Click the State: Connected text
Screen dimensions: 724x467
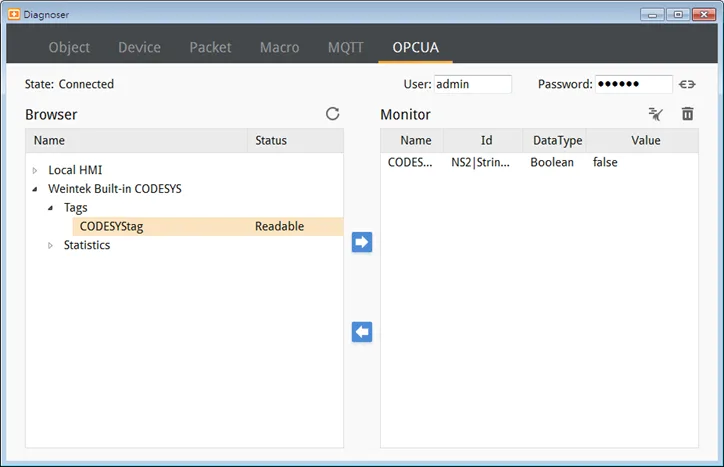(x=69, y=84)
